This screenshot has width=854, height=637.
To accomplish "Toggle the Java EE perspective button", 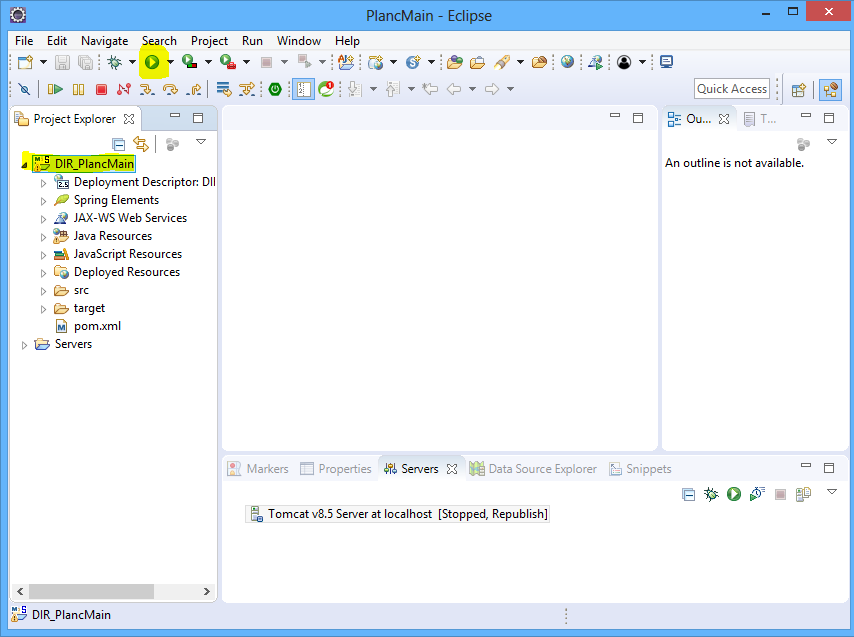I will (x=830, y=89).
